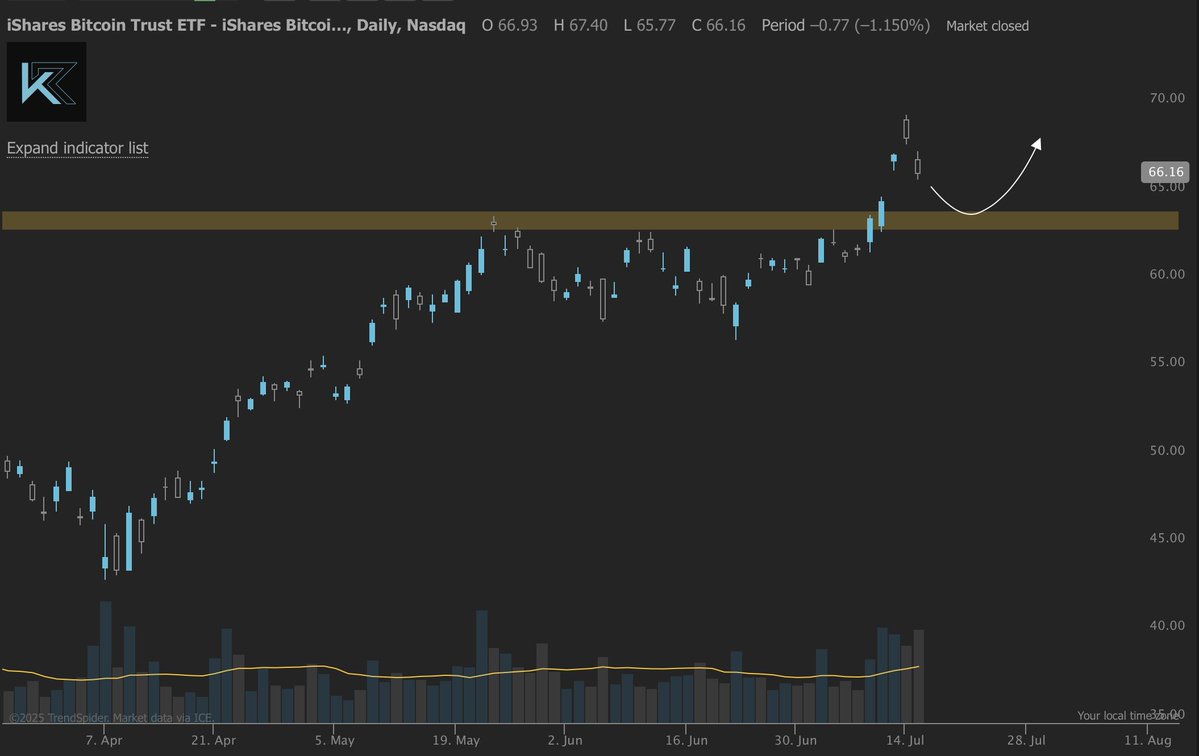Click the 11. Aug date label
The height and width of the screenshot is (756, 1199).
click(1147, 740)
